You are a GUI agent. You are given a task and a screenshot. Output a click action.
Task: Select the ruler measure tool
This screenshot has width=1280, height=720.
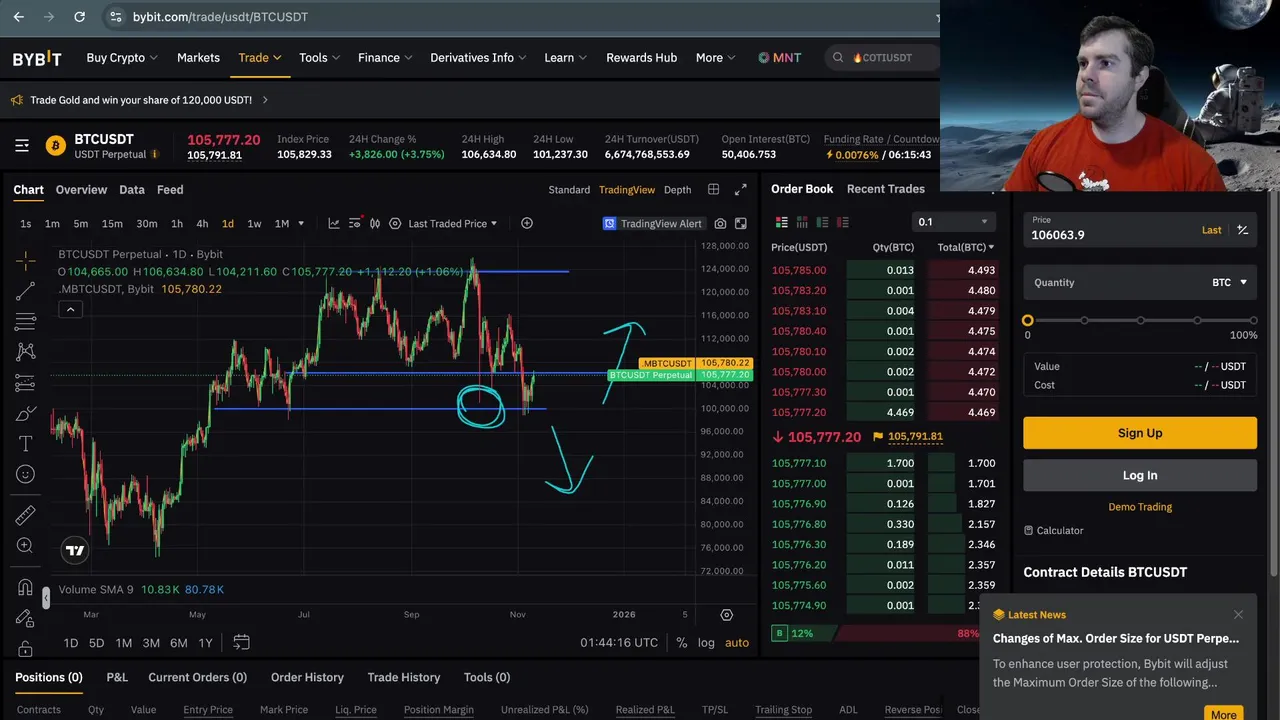pos(26,515)
